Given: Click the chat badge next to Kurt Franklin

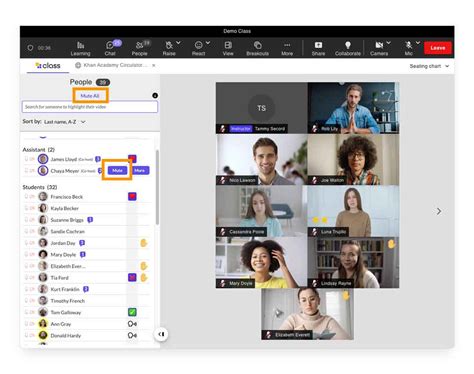Looking at the screenshot, I should (x=86, y=289).
